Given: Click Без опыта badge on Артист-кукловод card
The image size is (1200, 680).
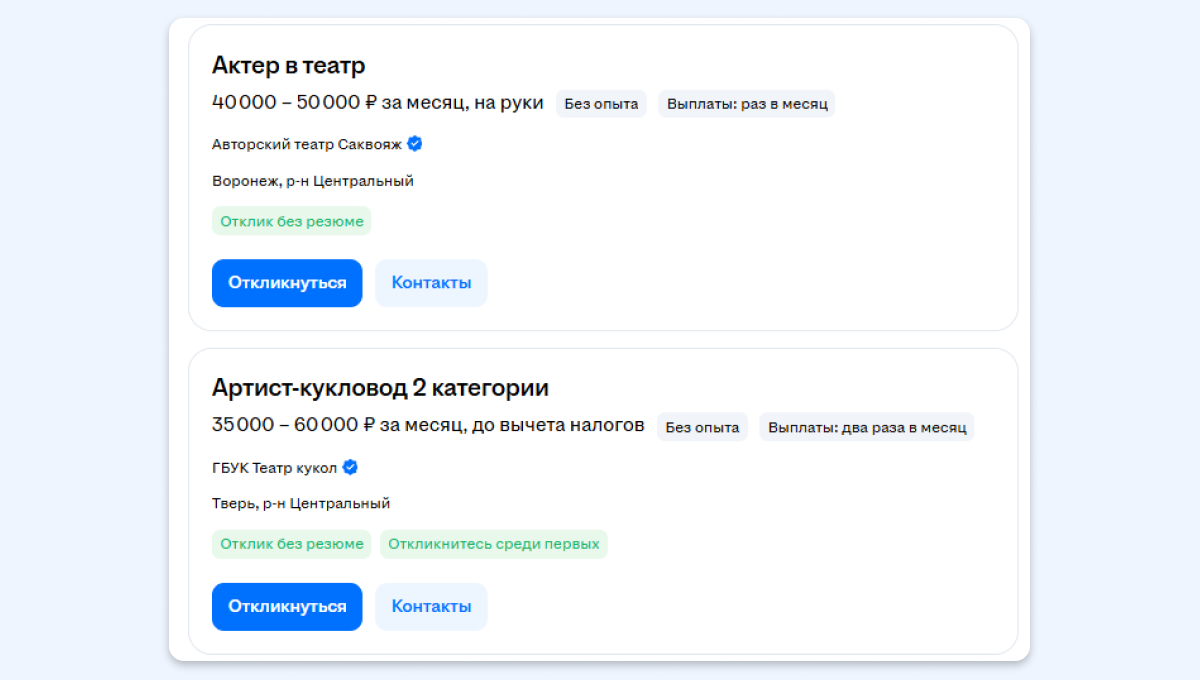Looking at the screenshot, I should click(x=702, y=428).
